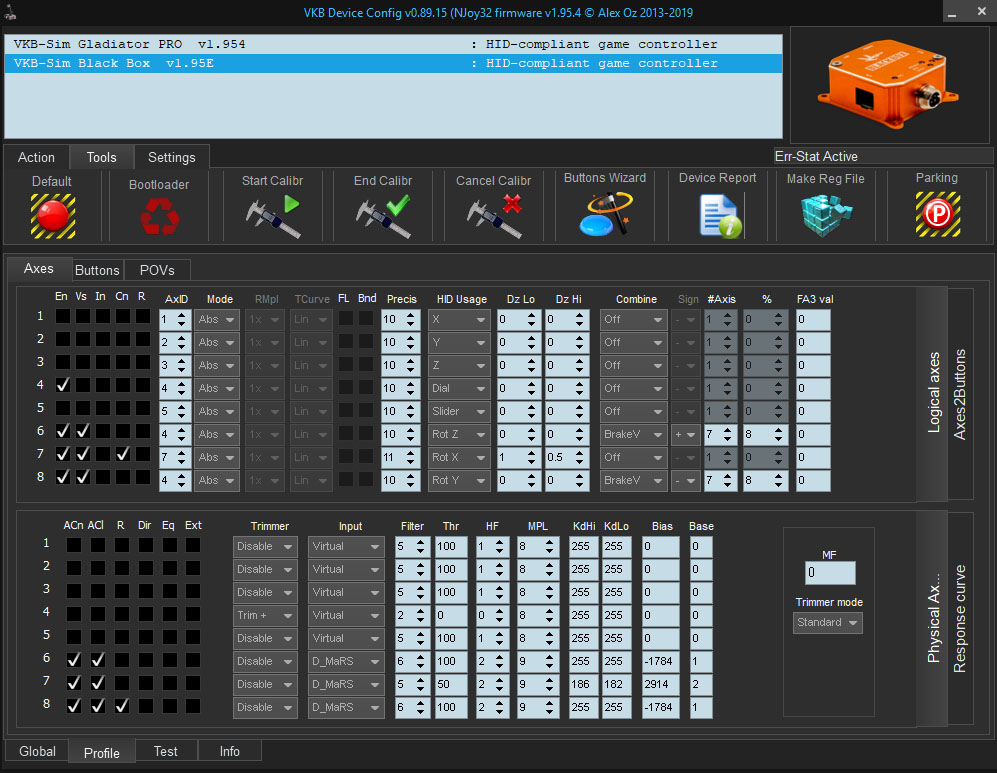Switch to the Settings tab
Screen dimensions: 997x773
pyautogui.click(x=172, y=157)
